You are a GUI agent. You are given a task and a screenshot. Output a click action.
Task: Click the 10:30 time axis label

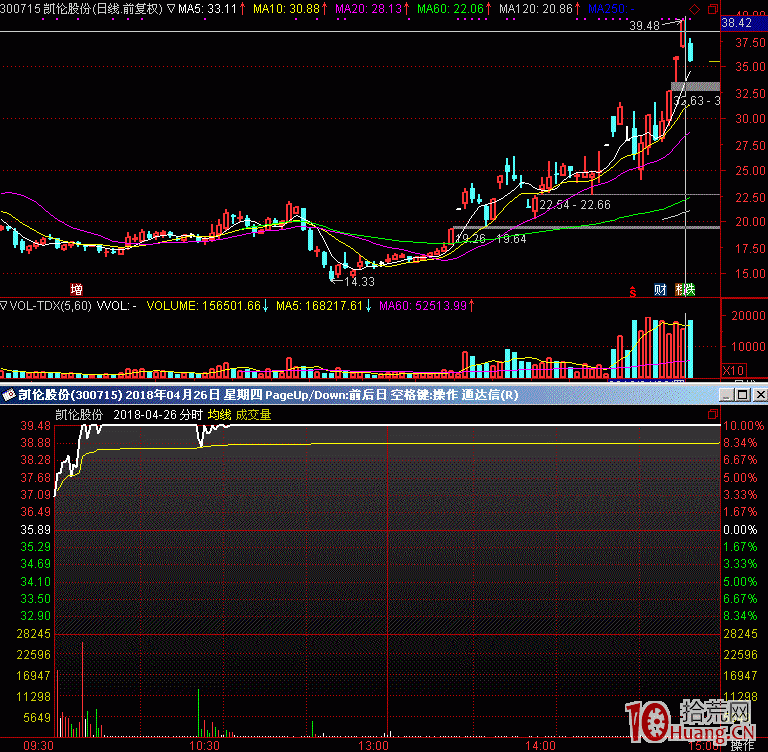tap(205, 746)
